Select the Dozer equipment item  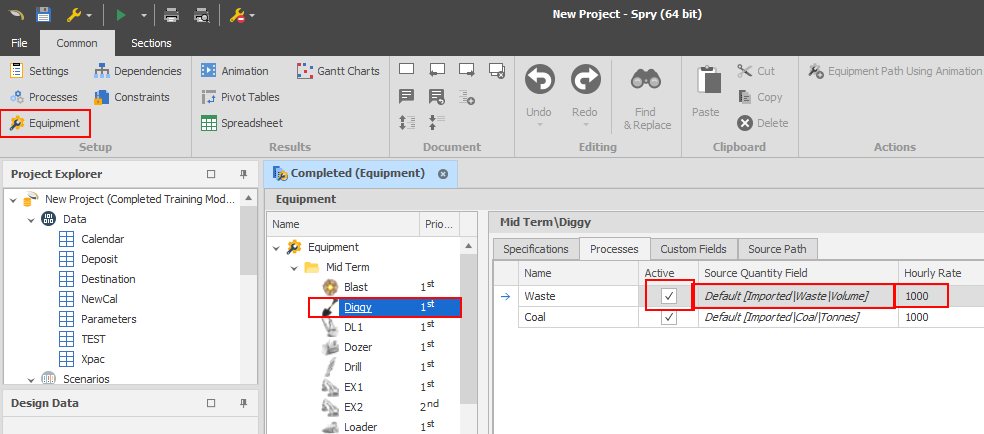359,347
